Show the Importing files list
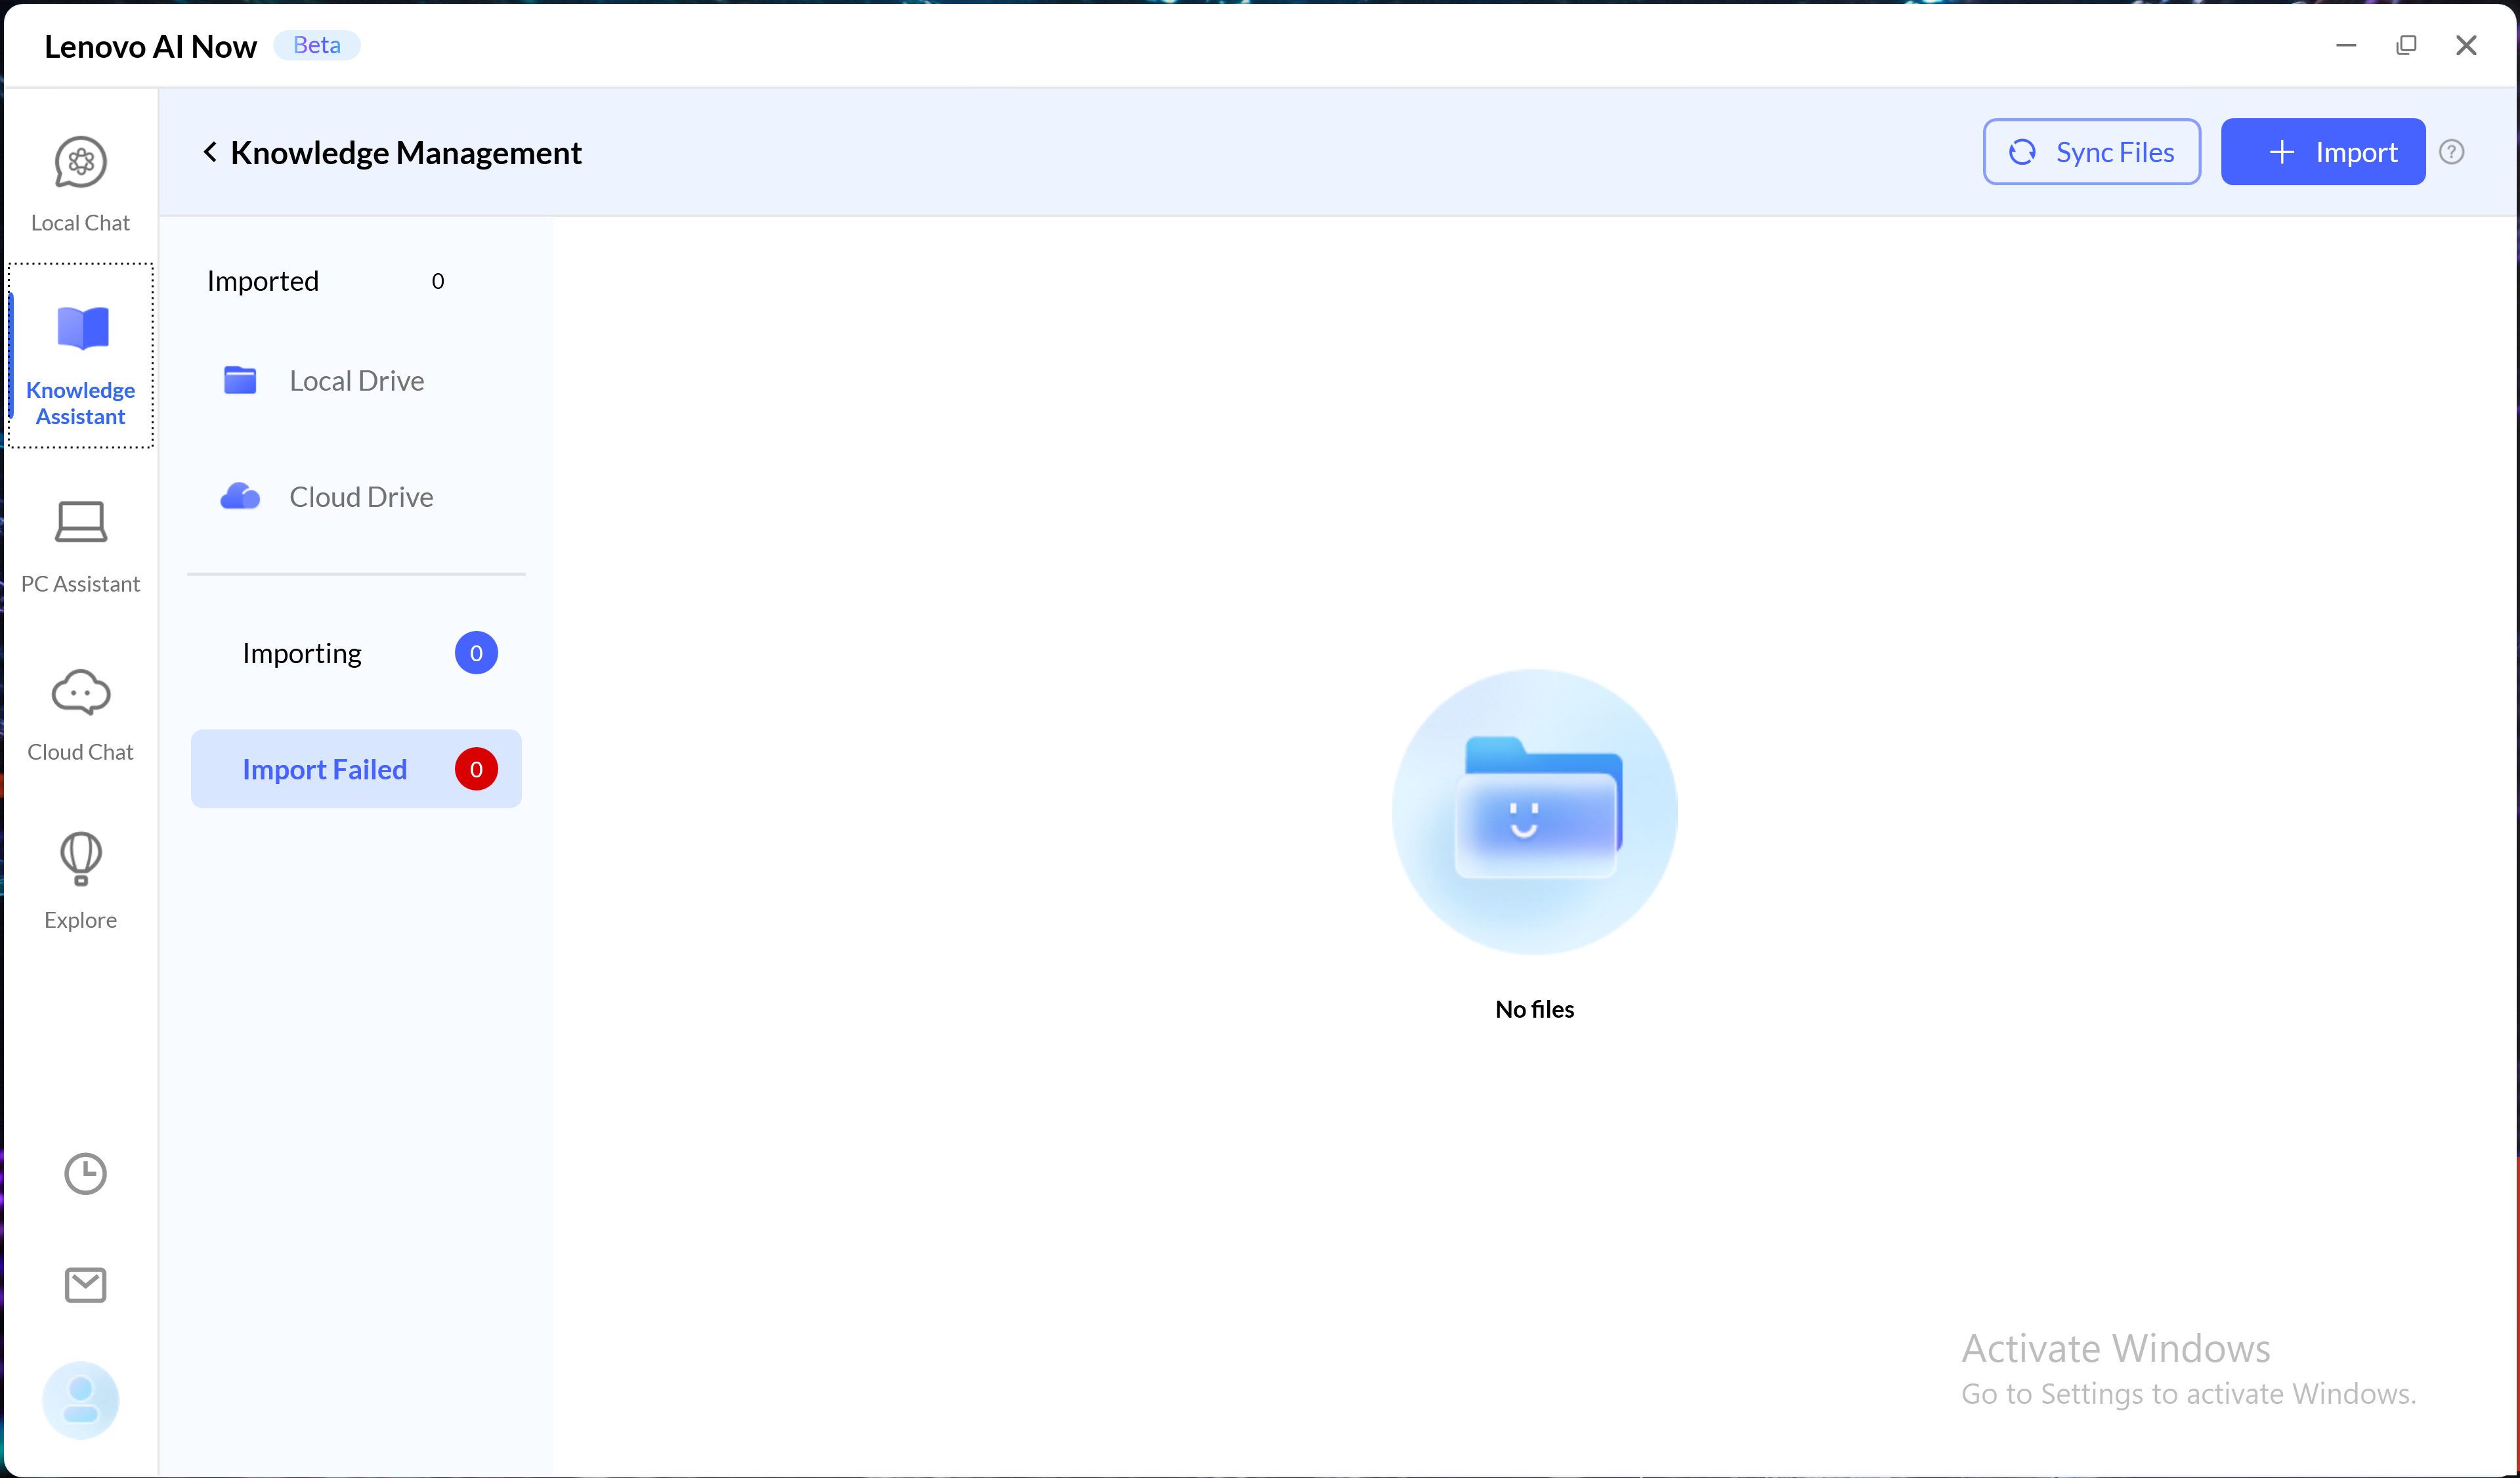The width and height of the screenshot is (2520, 1478). pyautogui.click(x=302, y=653)
